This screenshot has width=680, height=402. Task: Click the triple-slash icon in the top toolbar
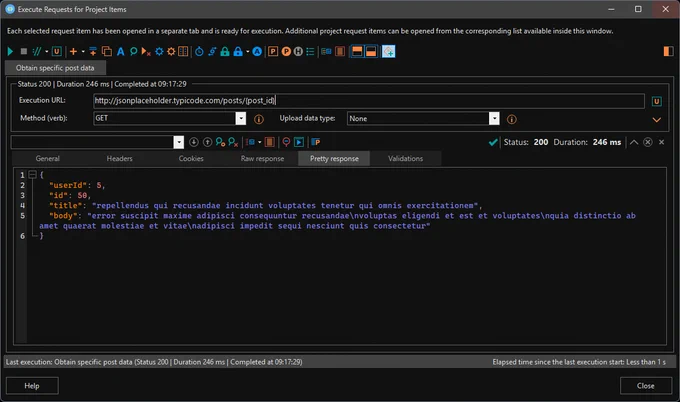pyautogui.click(x=37, y=52)
